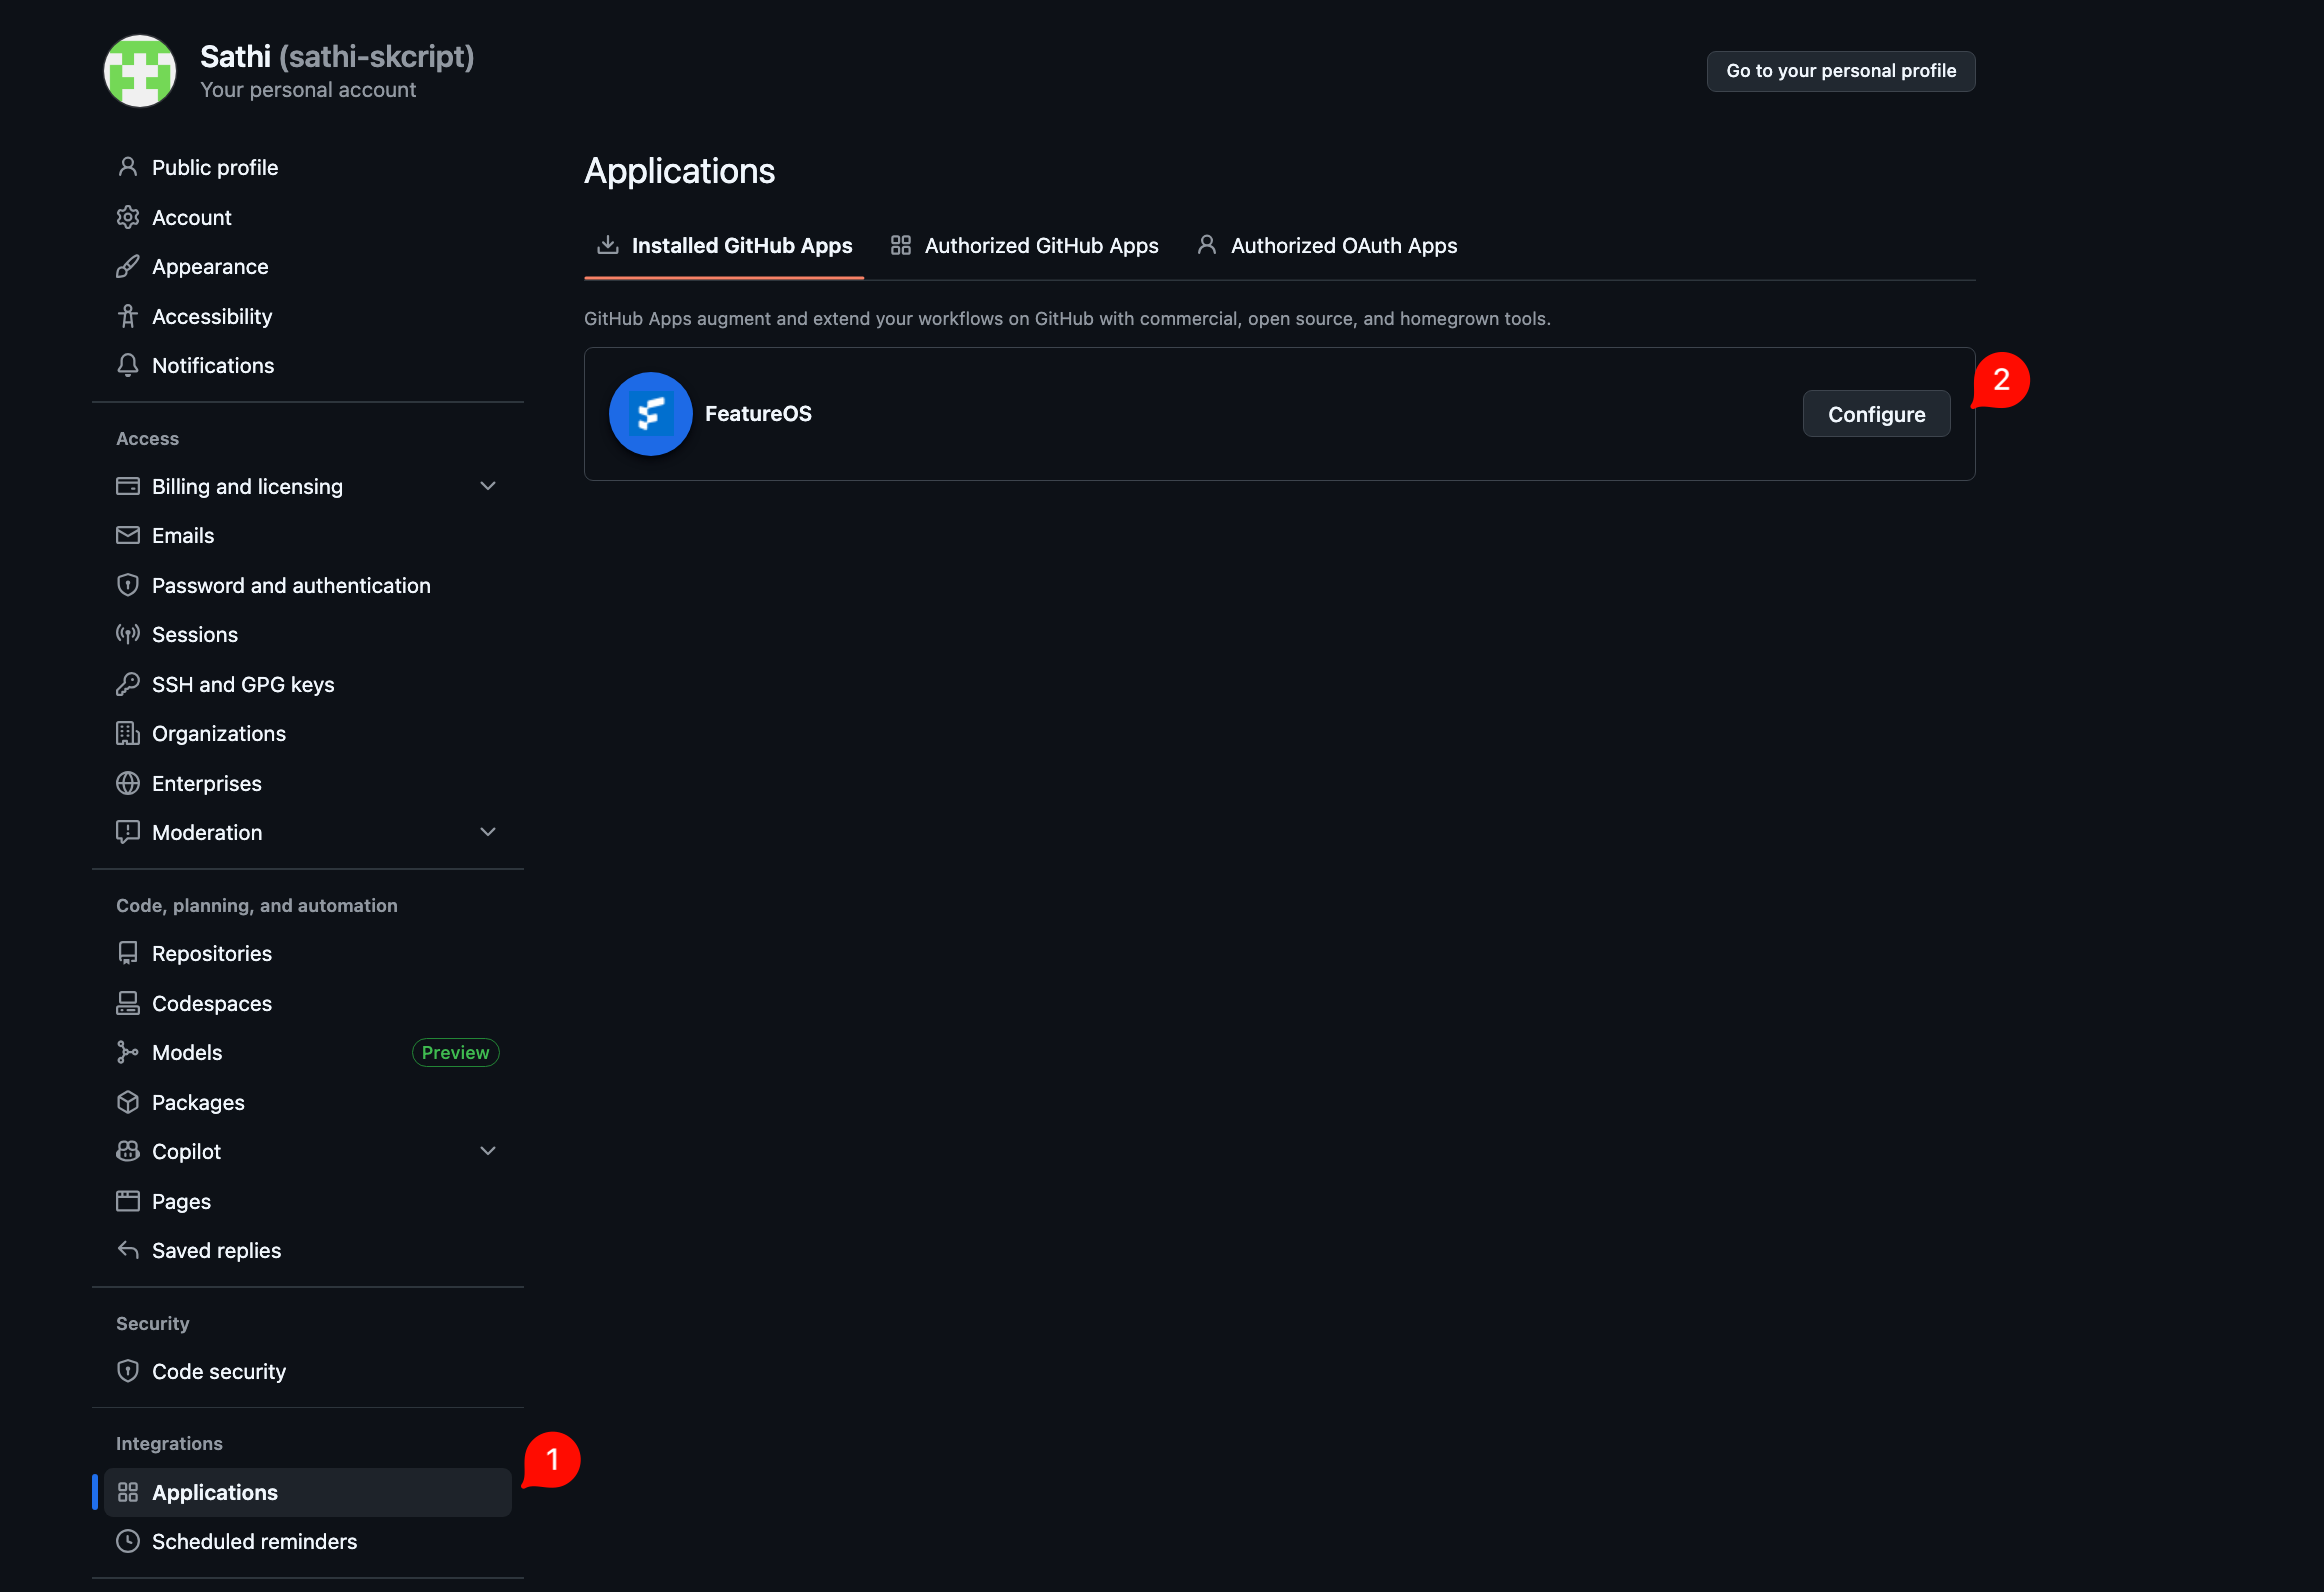Open Pages settings
2324x1592 pixels.
tap(308, 1201)
